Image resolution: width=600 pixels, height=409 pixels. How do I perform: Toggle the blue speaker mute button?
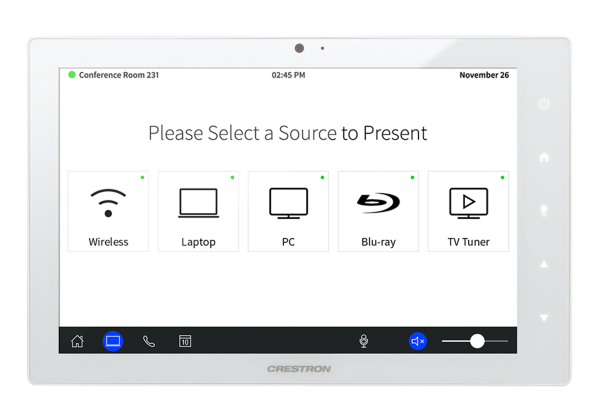[x=418, y=341]
